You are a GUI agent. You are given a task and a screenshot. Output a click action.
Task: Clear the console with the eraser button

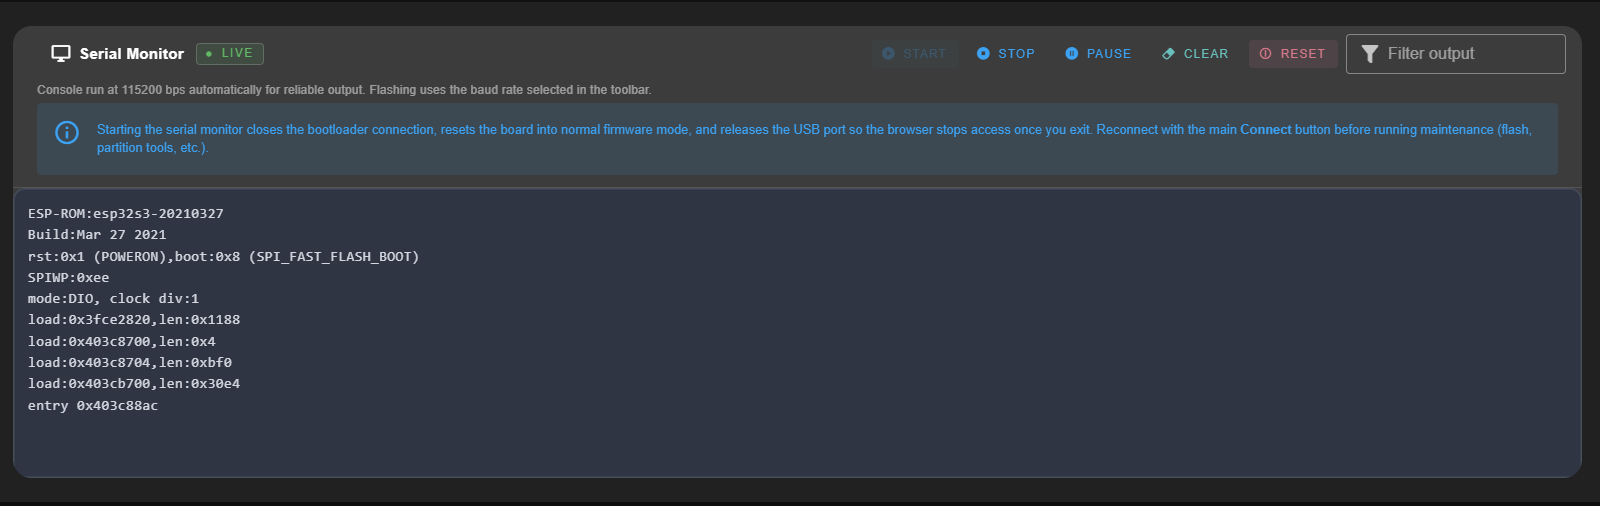1195,54
